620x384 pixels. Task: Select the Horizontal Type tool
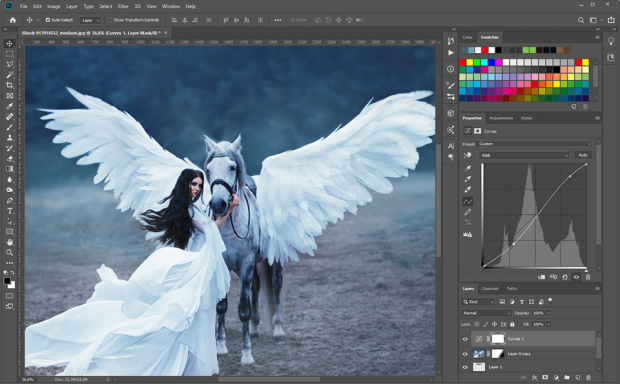point(9,211)
